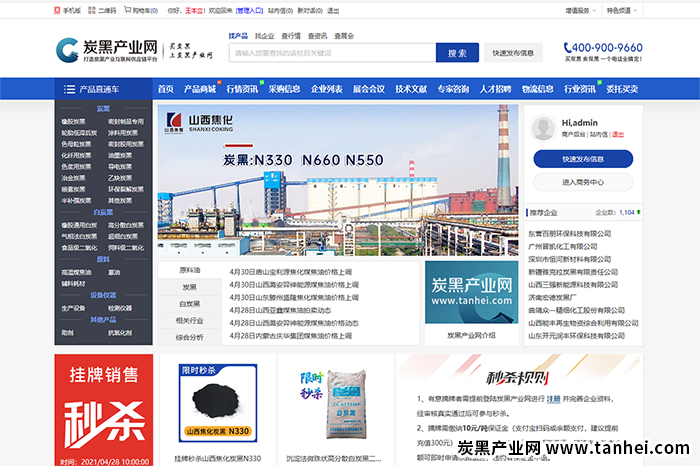Screen dimensions: 700x466
Task: Open the 委托买卖 nav item
Action: (622, 89)
